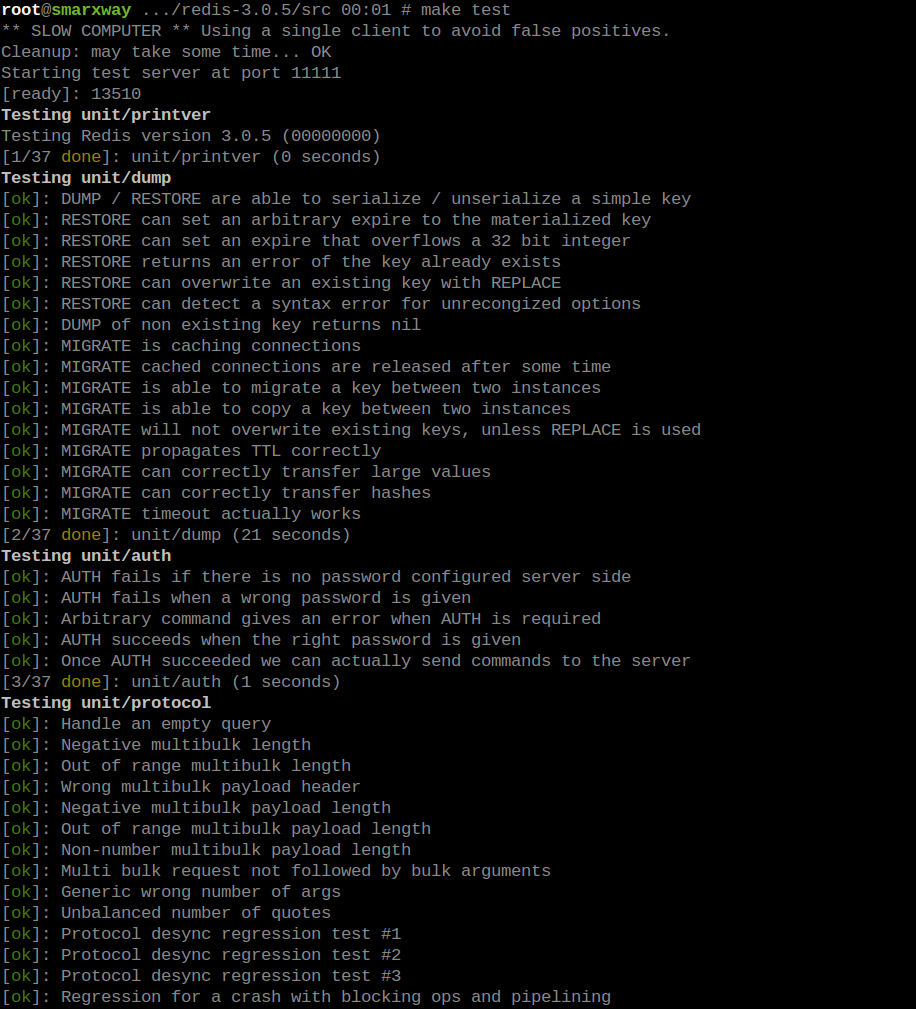
Task: Select the "[1/37 done]: unit/printver" summary line
Action: pyautogui.click(x=191, y=157)
